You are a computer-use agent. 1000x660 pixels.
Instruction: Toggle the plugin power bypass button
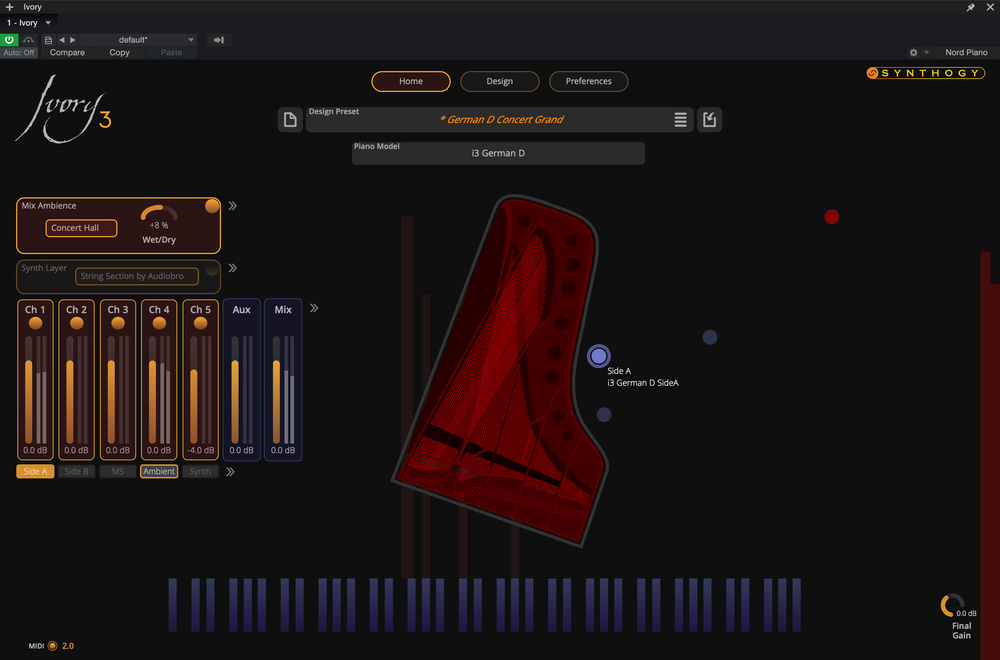[10, 40]
